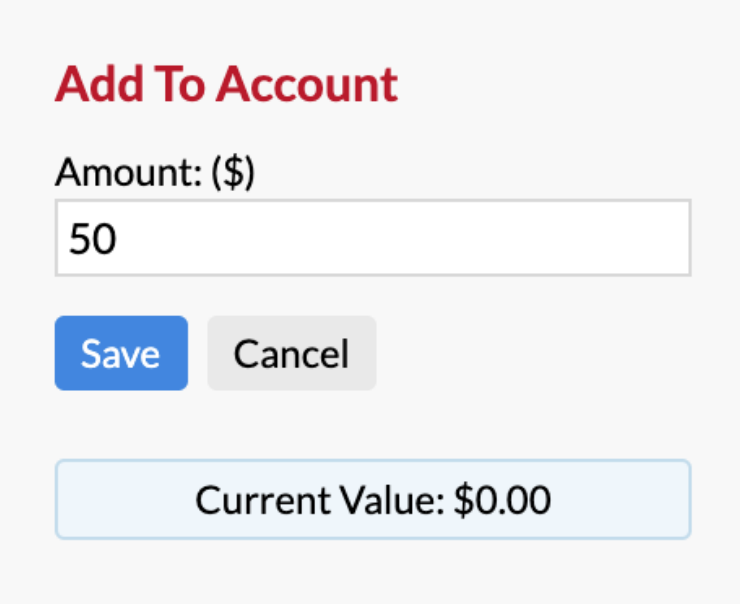Select the red 'Add To Account' title
The image size is (740, 604).
tap(226, 84)
